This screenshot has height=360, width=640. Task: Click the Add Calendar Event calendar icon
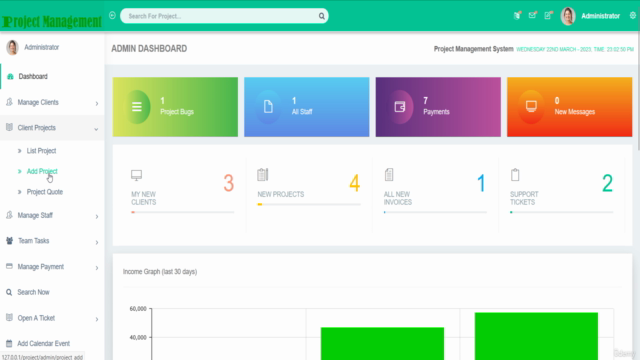tap(9, 343)
